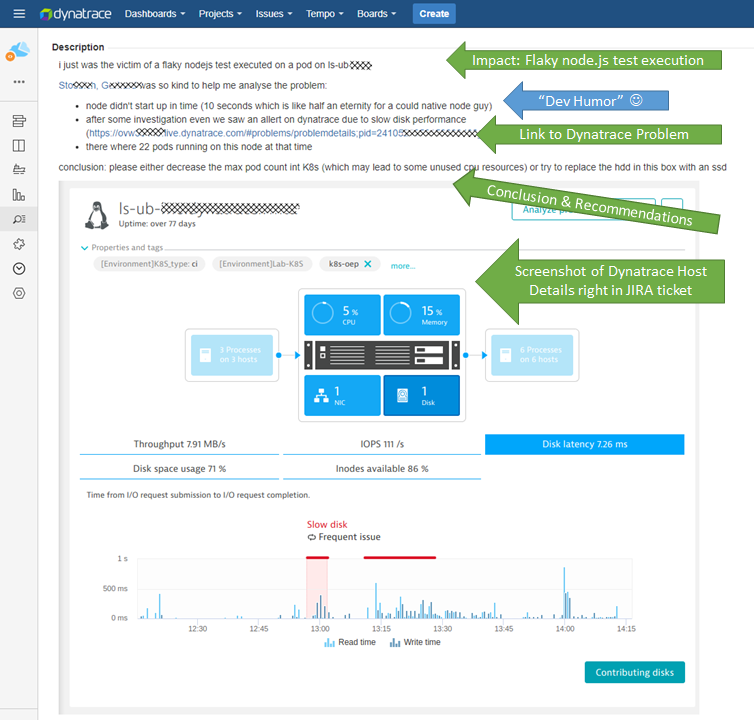Switch to the Disk space usage 71 % tab

pos(179,468)
